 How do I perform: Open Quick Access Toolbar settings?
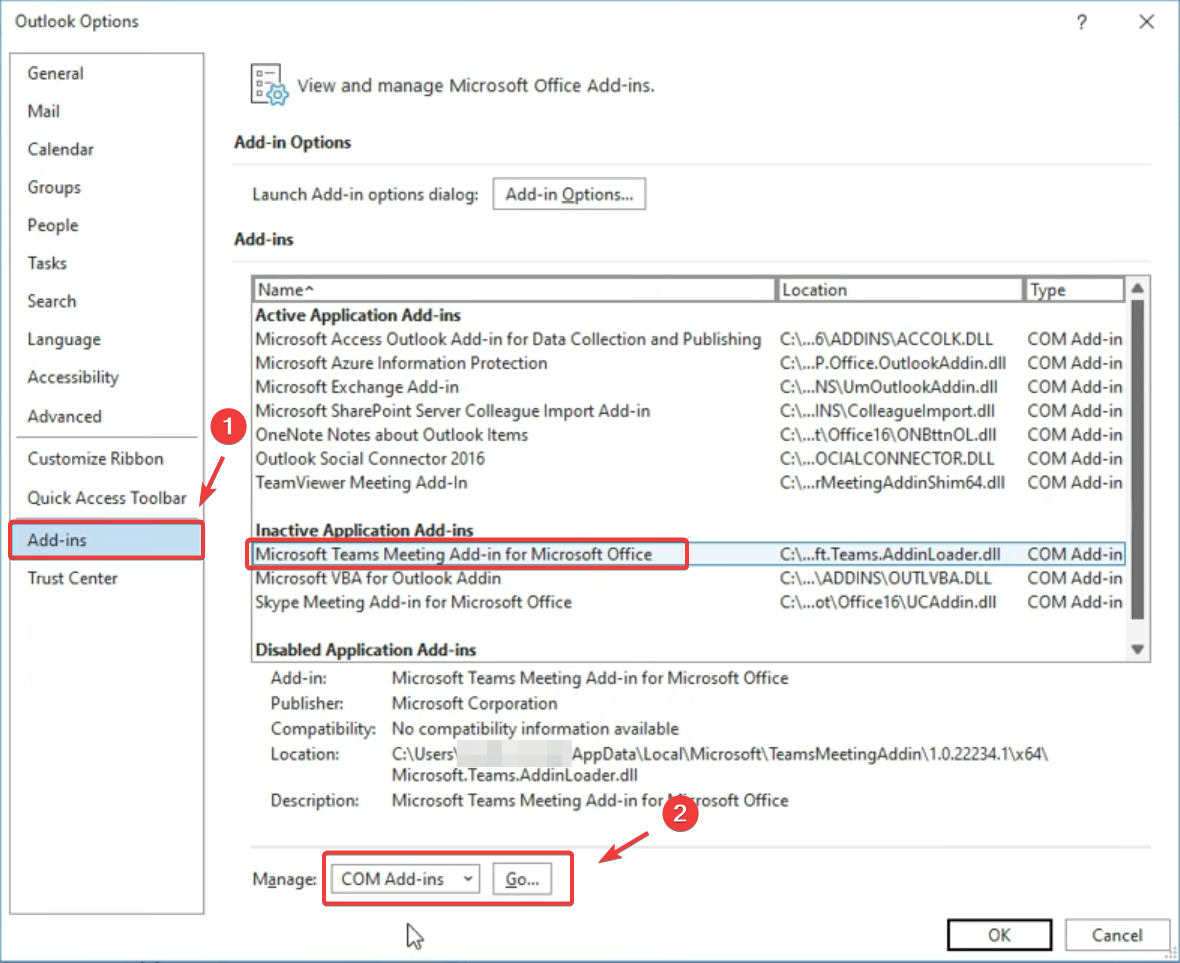(x=107, y=497)
